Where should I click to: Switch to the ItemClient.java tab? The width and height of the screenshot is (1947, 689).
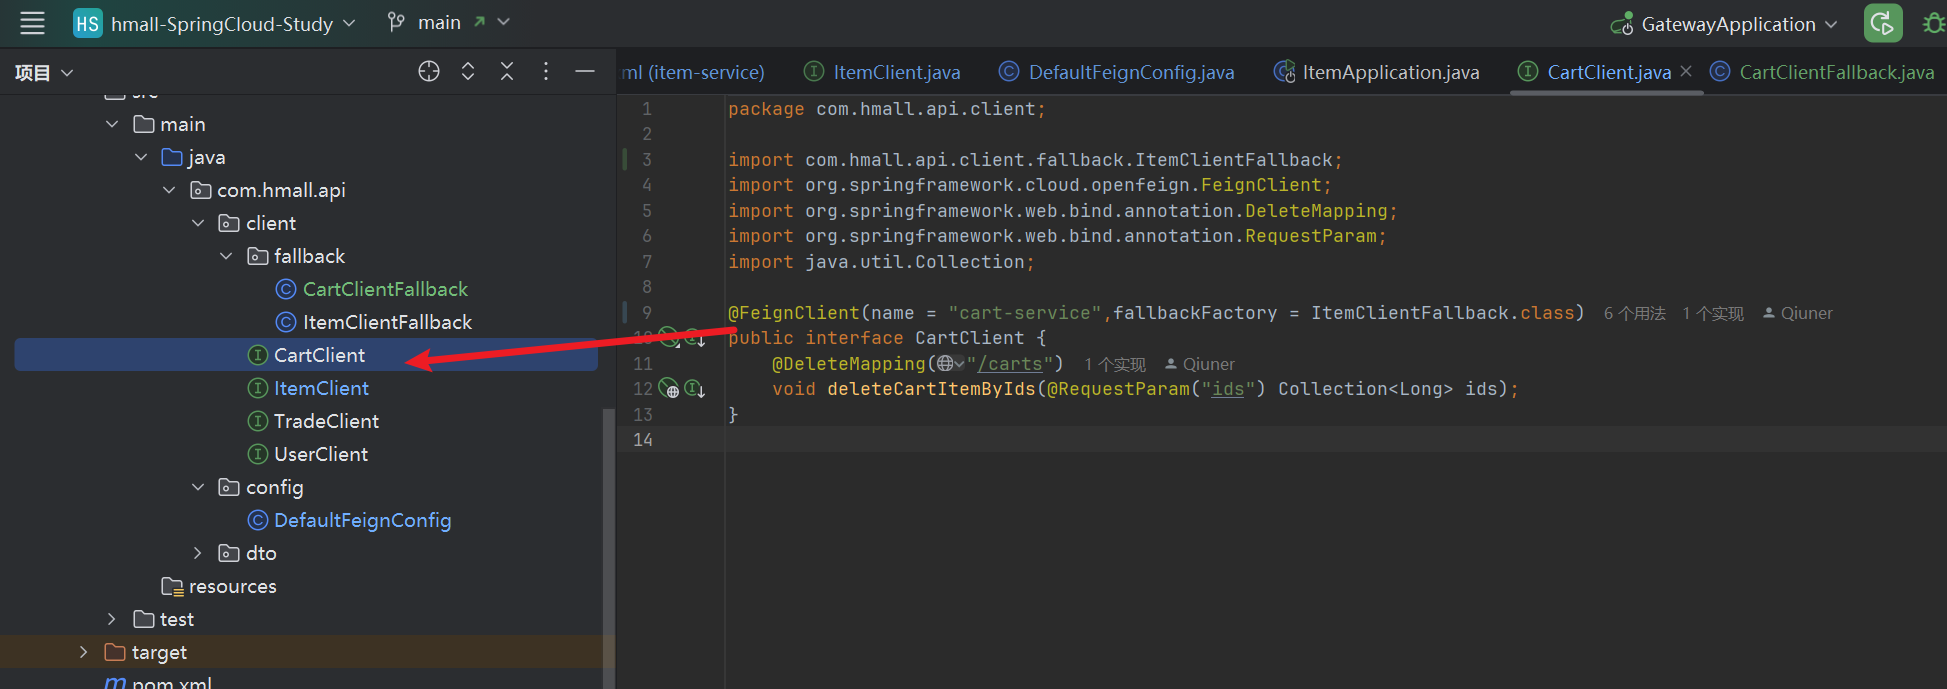(882, 72)
